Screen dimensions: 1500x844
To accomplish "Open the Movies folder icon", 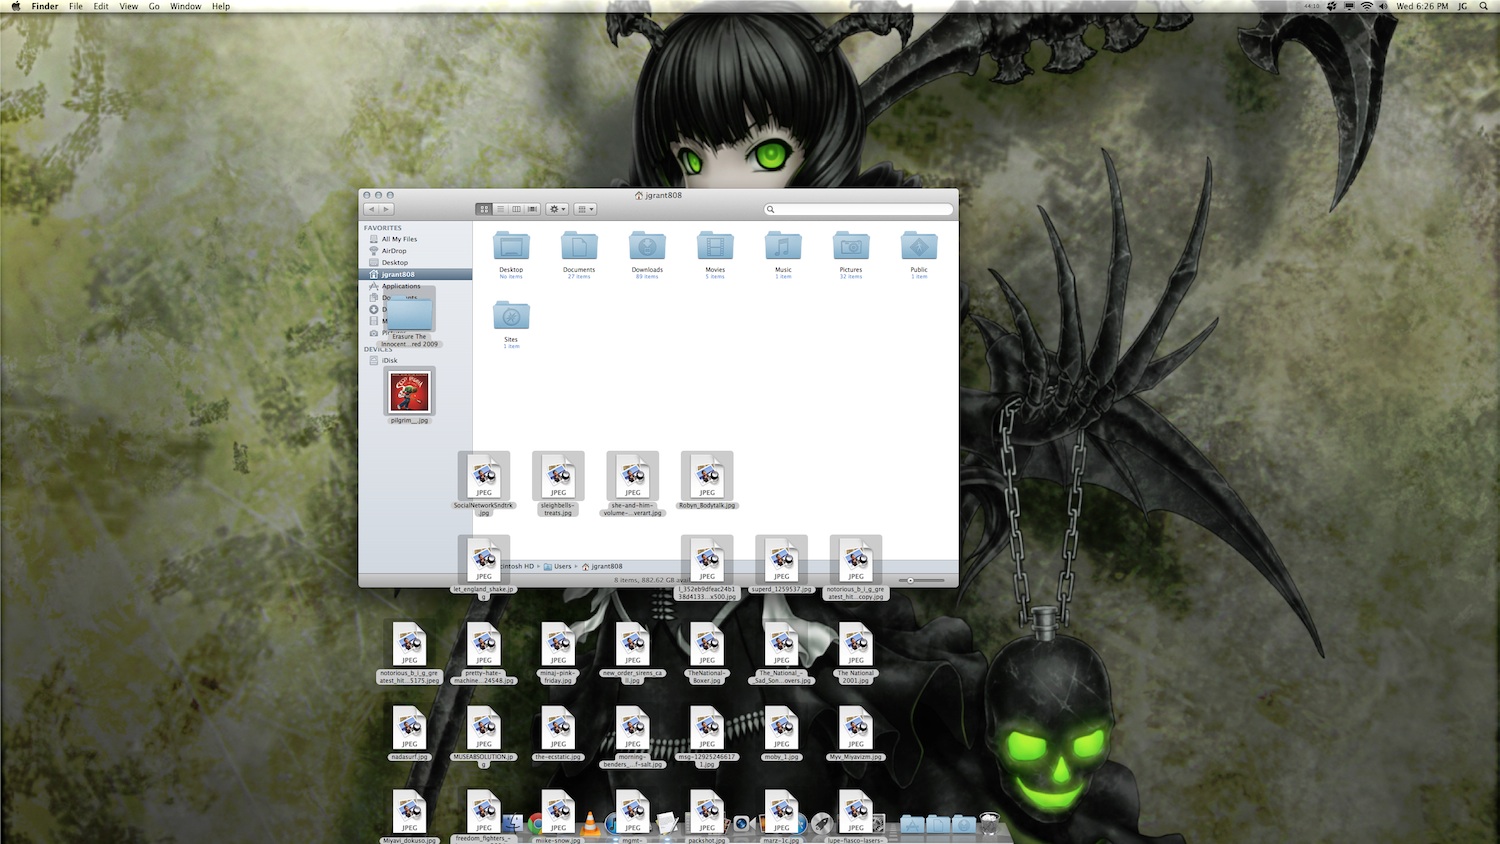I will [x=715, y=246].
